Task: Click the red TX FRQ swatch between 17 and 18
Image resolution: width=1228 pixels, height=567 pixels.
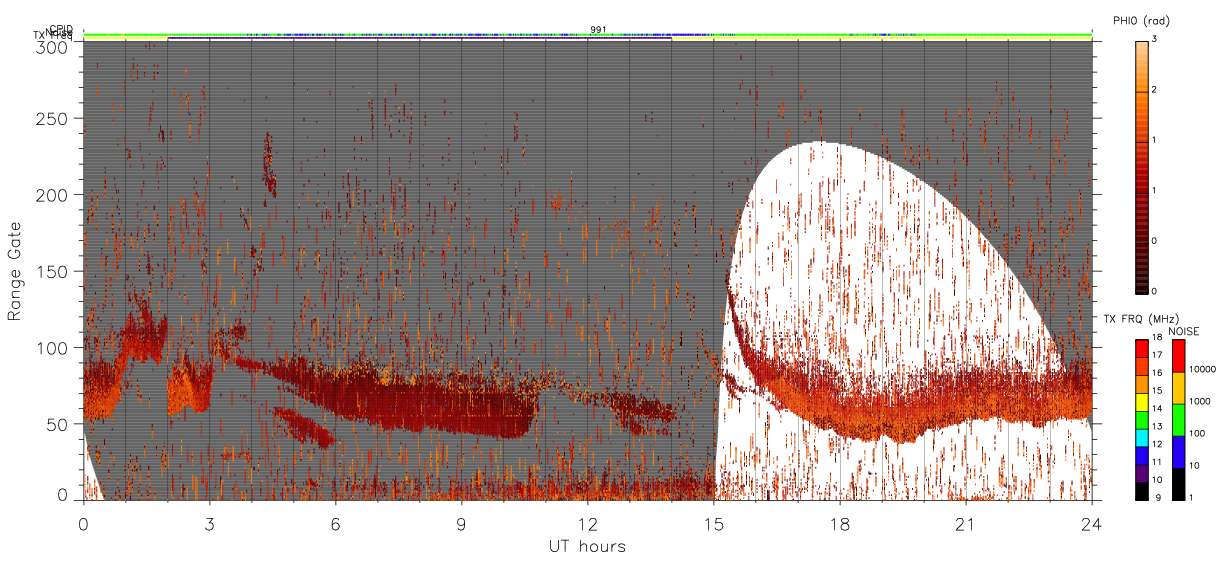Action: tap(1141, 348)
